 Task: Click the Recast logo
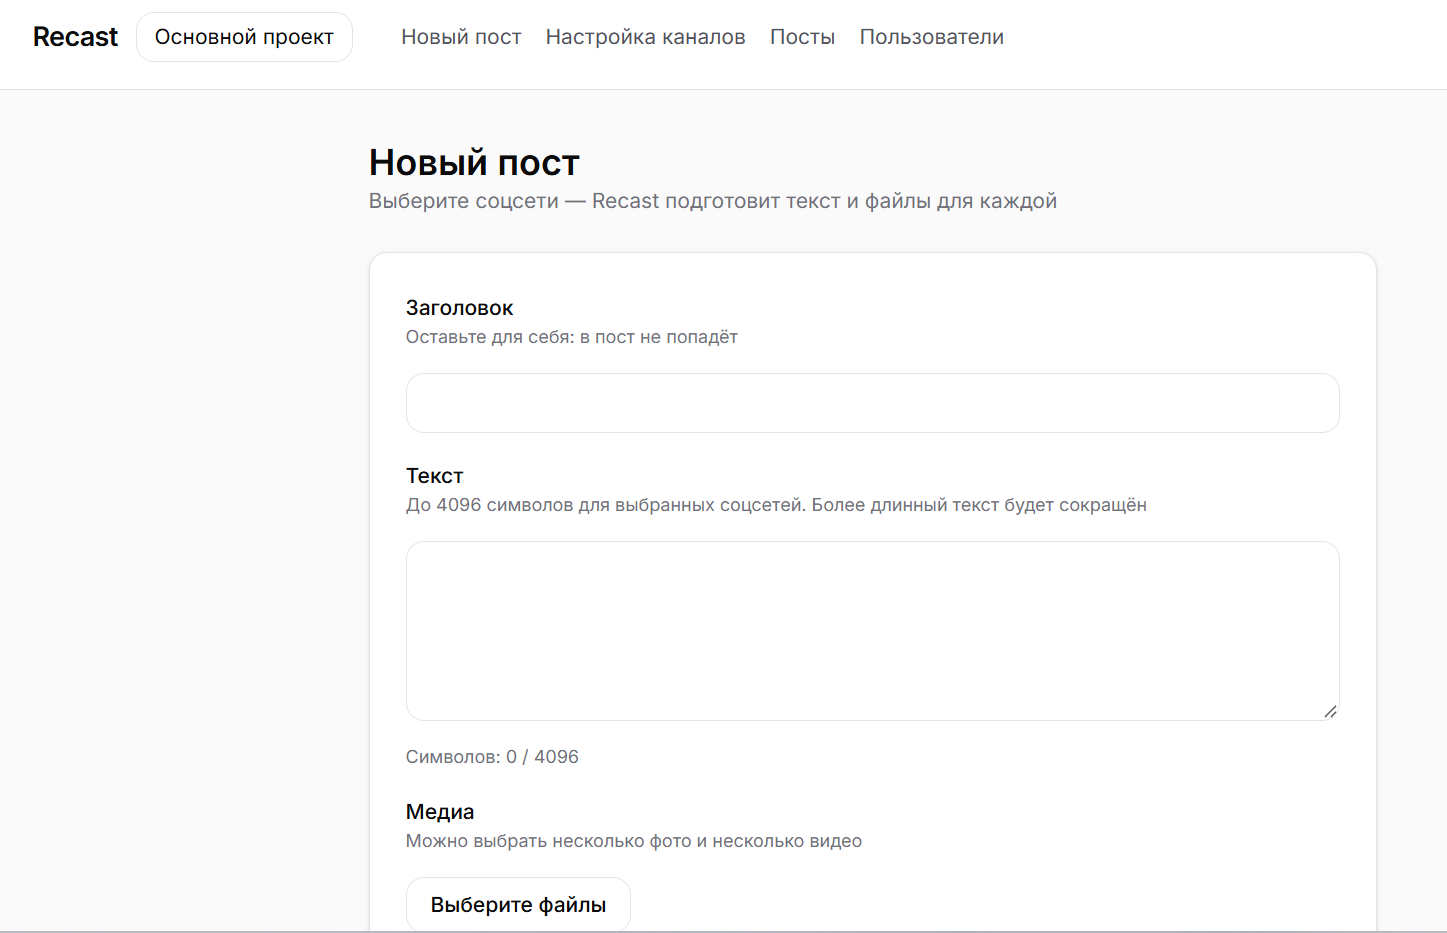pos(75,37)
